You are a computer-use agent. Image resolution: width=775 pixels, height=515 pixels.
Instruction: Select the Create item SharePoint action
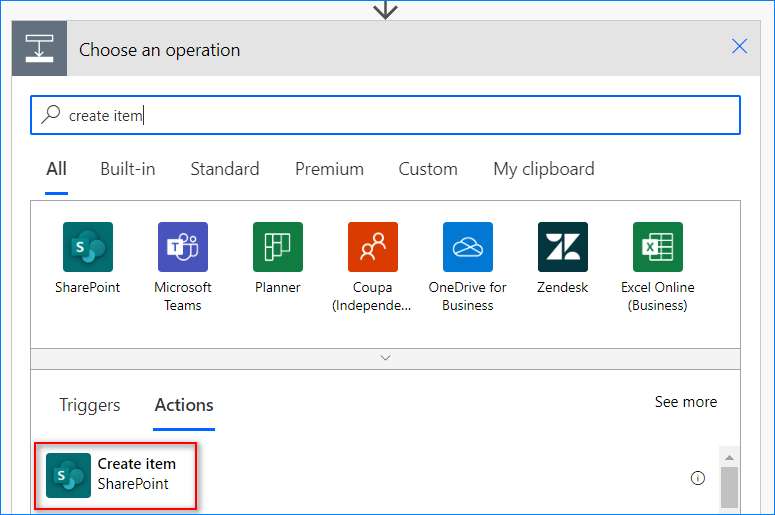(116, 475)
